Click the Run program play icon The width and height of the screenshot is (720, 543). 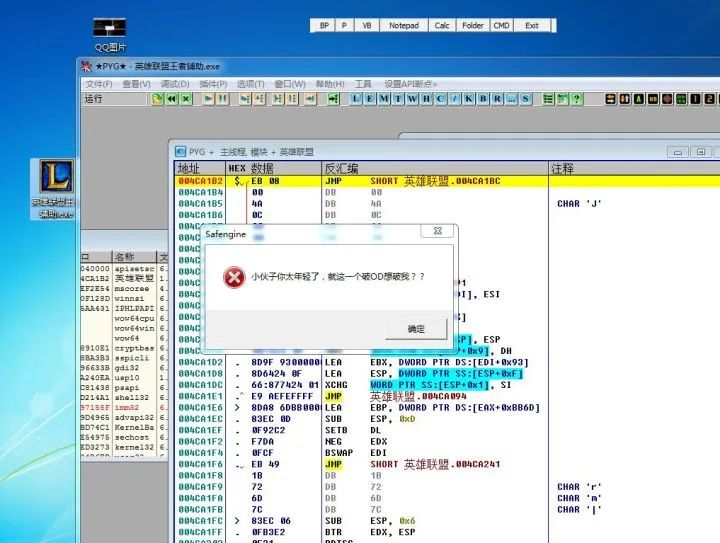[208, 99]
